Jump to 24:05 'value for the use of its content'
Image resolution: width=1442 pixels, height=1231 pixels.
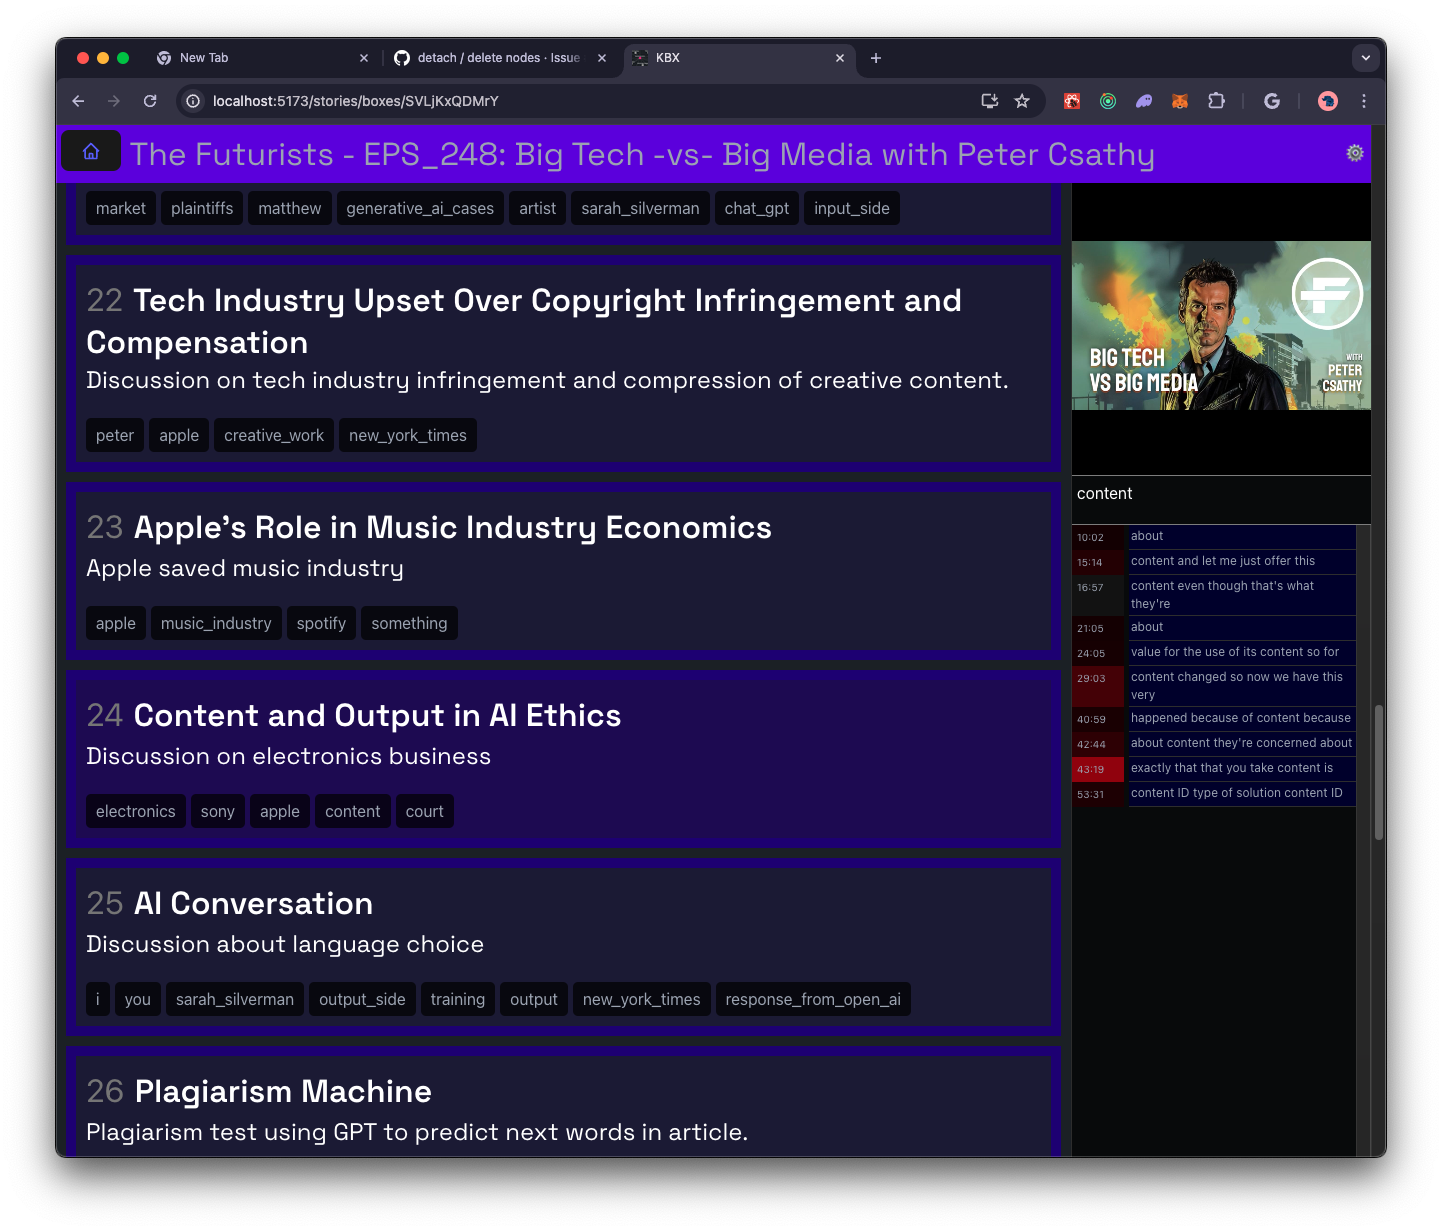pyautogui.click(x=1214, y=653)
